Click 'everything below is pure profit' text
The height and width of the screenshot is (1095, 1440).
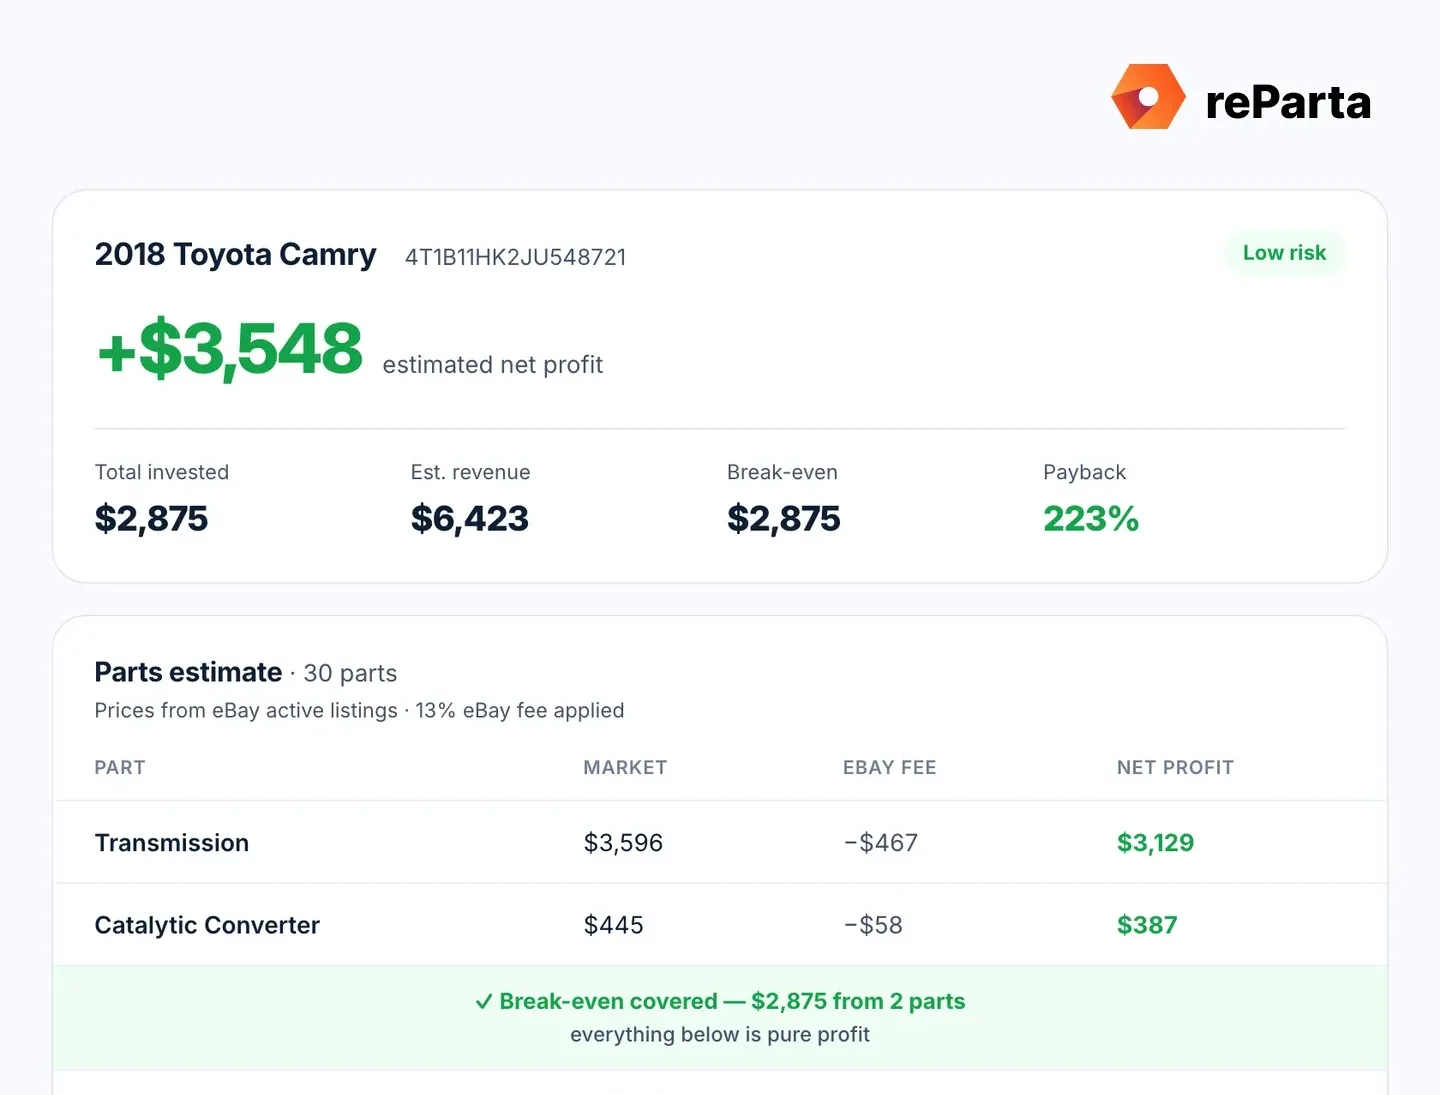click(720, 1035)
